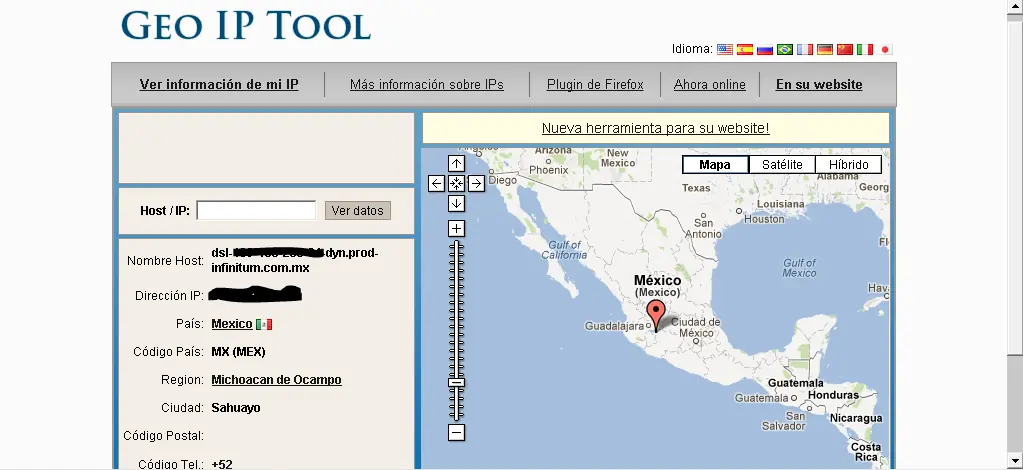Choose the Italian flag language icon
Image resolution: width=1023 pixels, height=470 pixels.
[x=865, y=49]
